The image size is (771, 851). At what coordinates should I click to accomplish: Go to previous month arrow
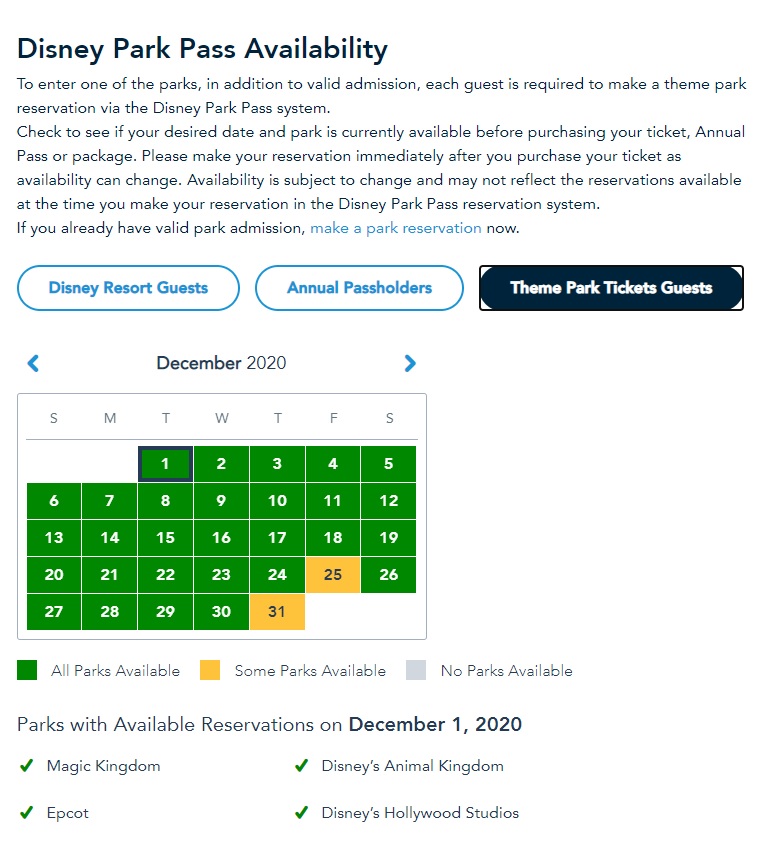[x=33, y=363]
